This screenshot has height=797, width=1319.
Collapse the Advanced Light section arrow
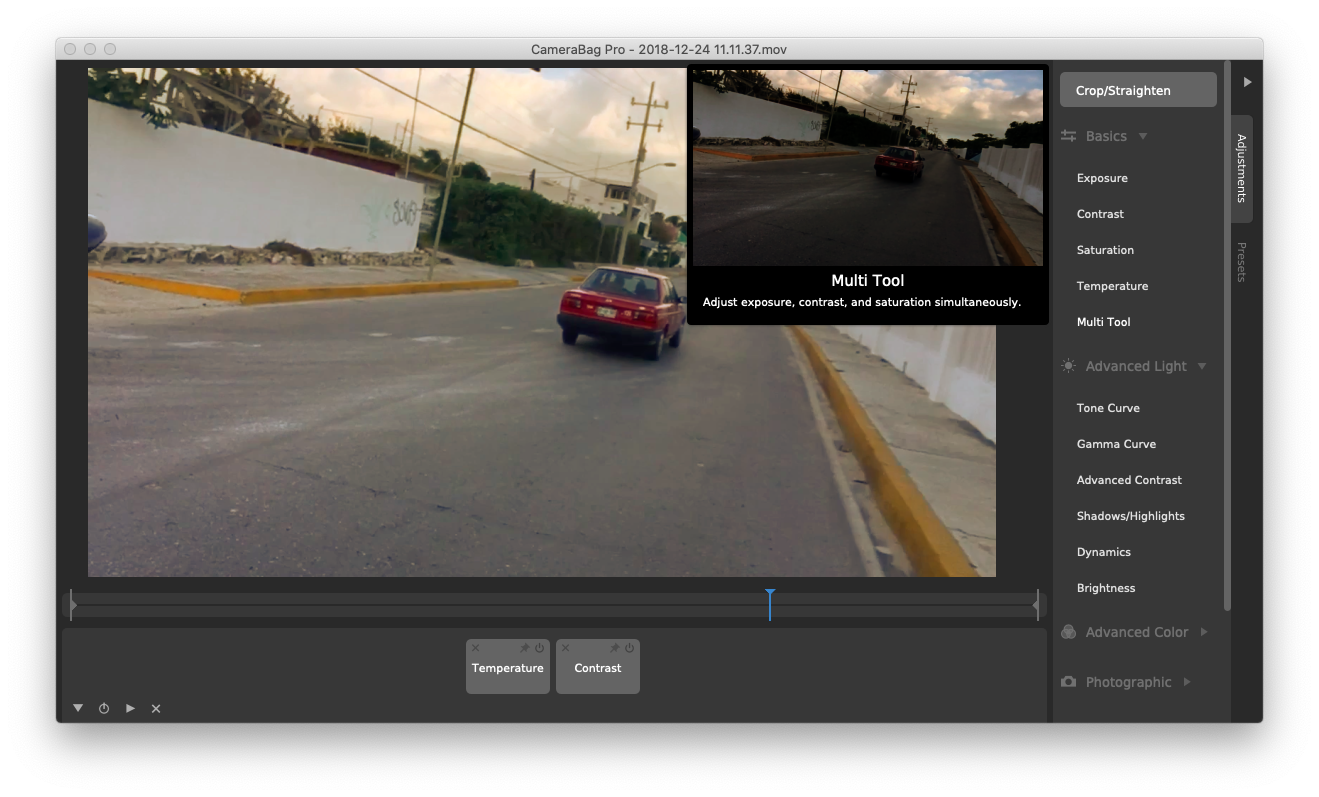click(x=1202, y=366)
